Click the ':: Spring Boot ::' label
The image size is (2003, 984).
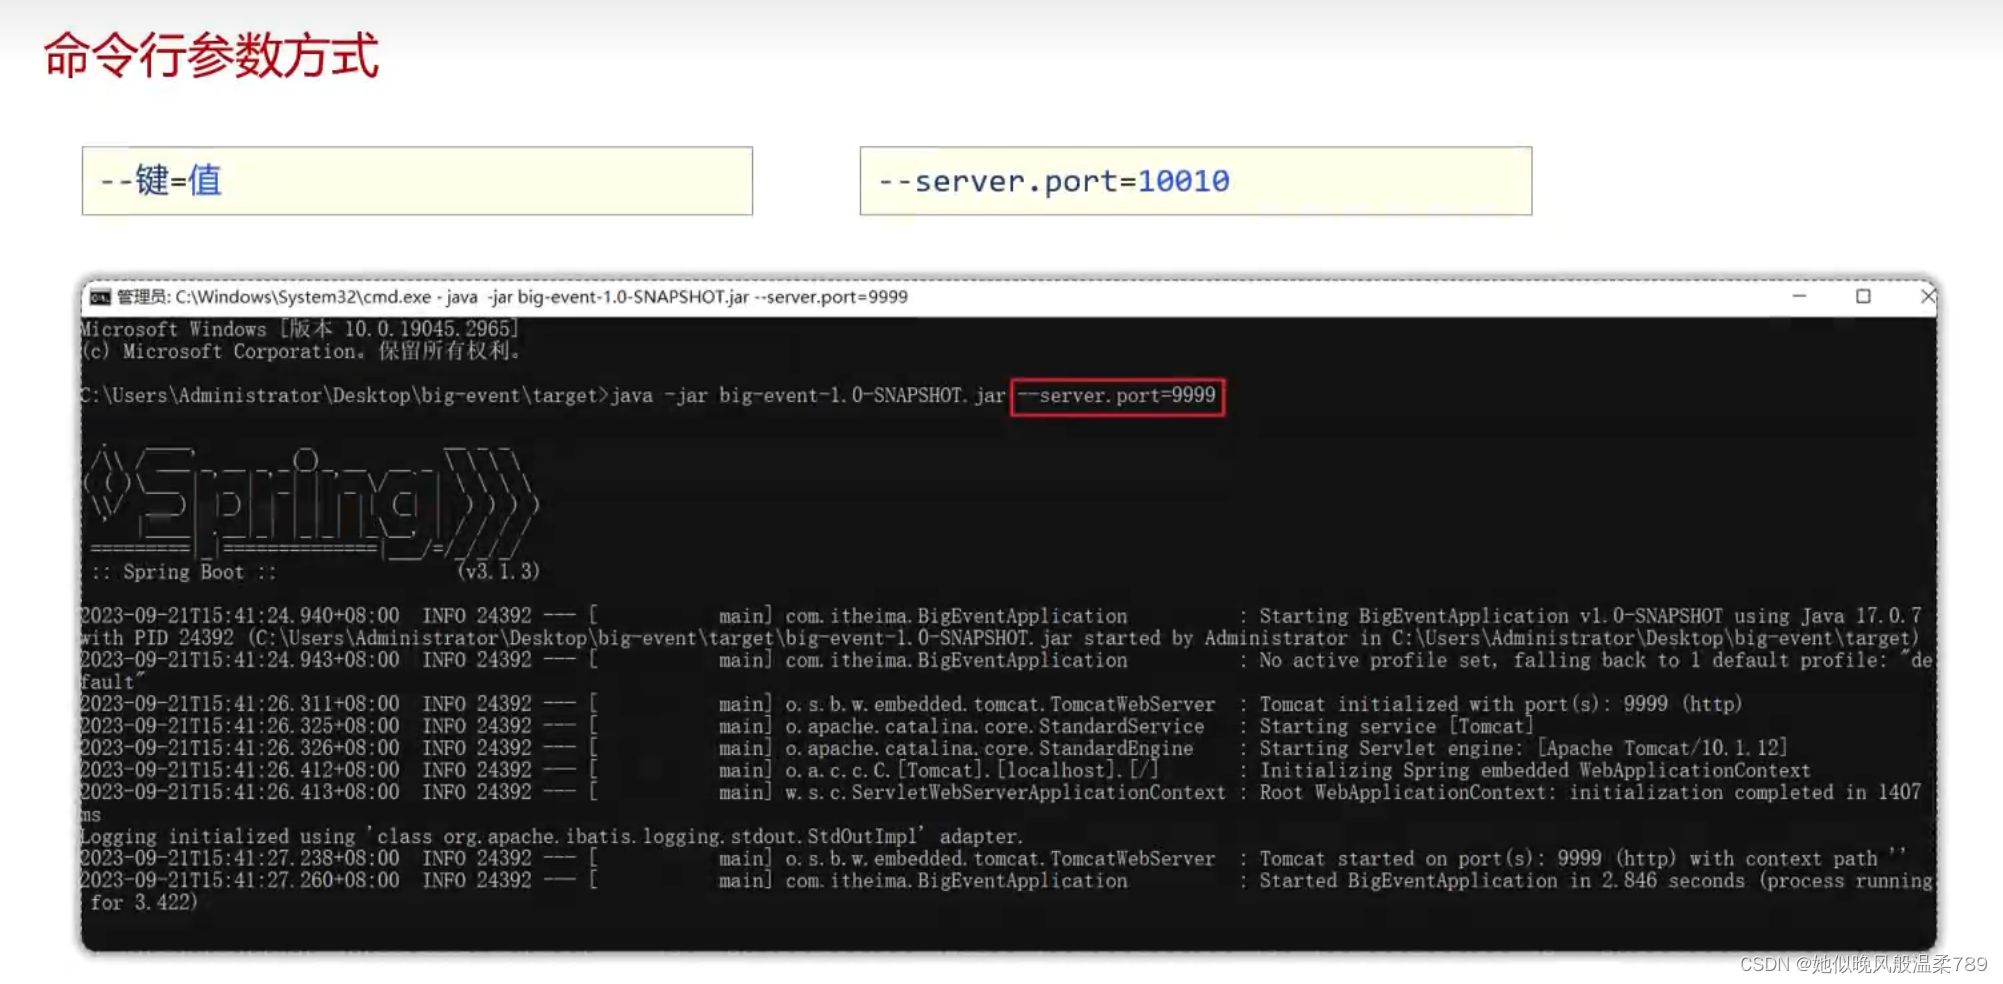184,572
